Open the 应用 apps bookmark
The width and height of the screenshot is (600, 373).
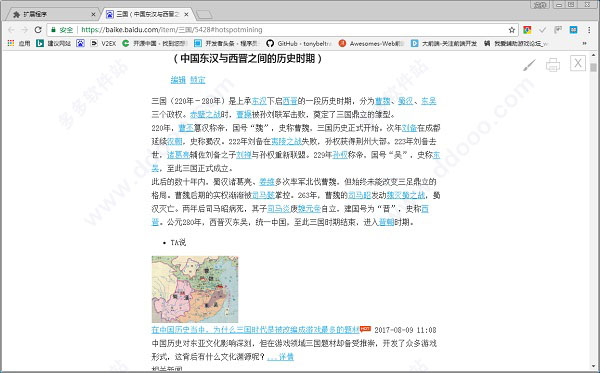point(19,43)
